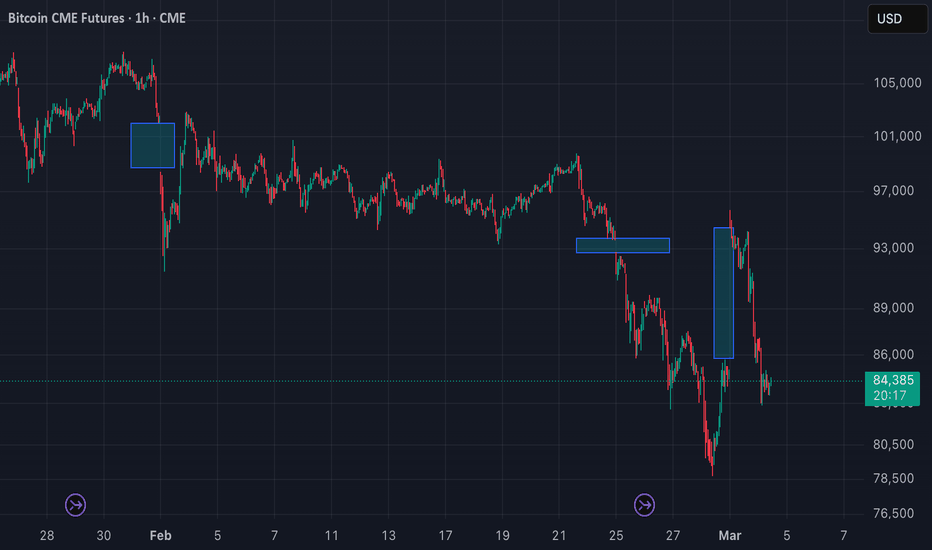Click the 97,000 price axis label
Viewport: 932px width, 550px height.
coord(893,191)
